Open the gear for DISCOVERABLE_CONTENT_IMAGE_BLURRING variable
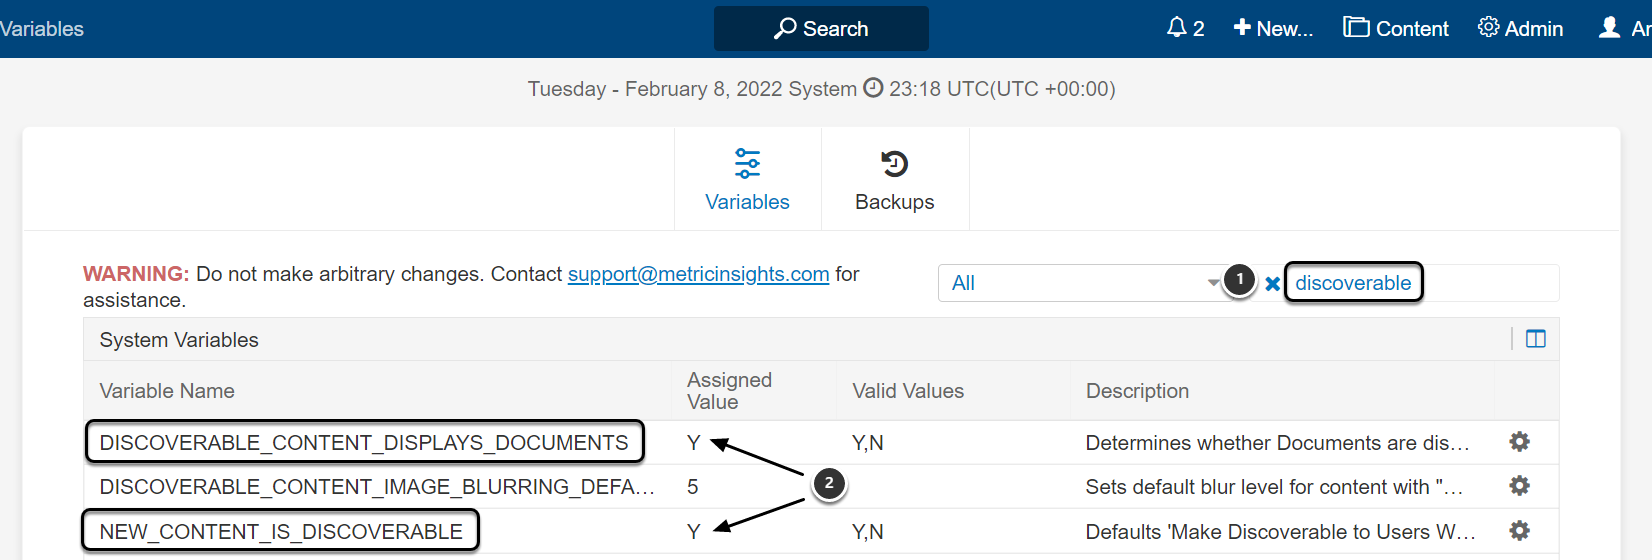The image size is (1652, 560). 1519,486
